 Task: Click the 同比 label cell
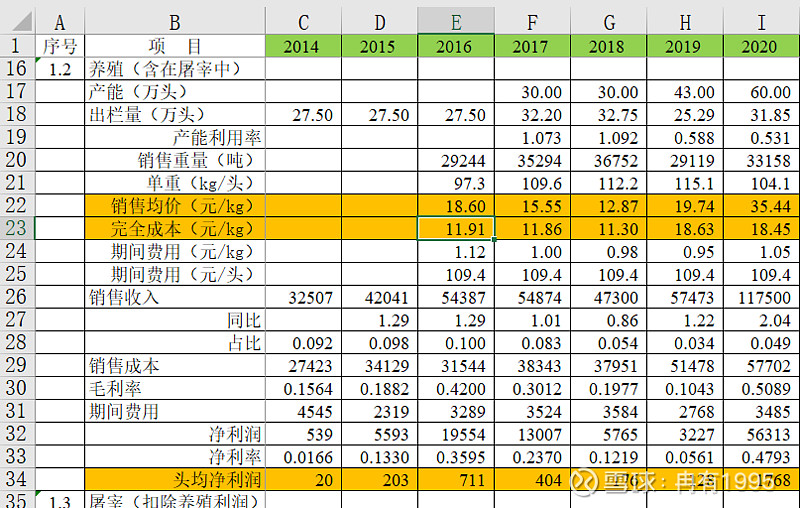point(175,320)
